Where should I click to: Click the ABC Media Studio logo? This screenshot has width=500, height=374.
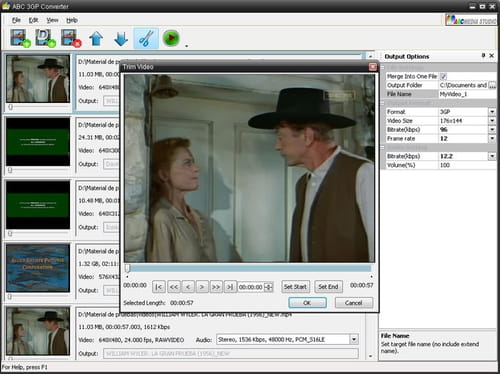pyautogui.click(x=471, y=20)
